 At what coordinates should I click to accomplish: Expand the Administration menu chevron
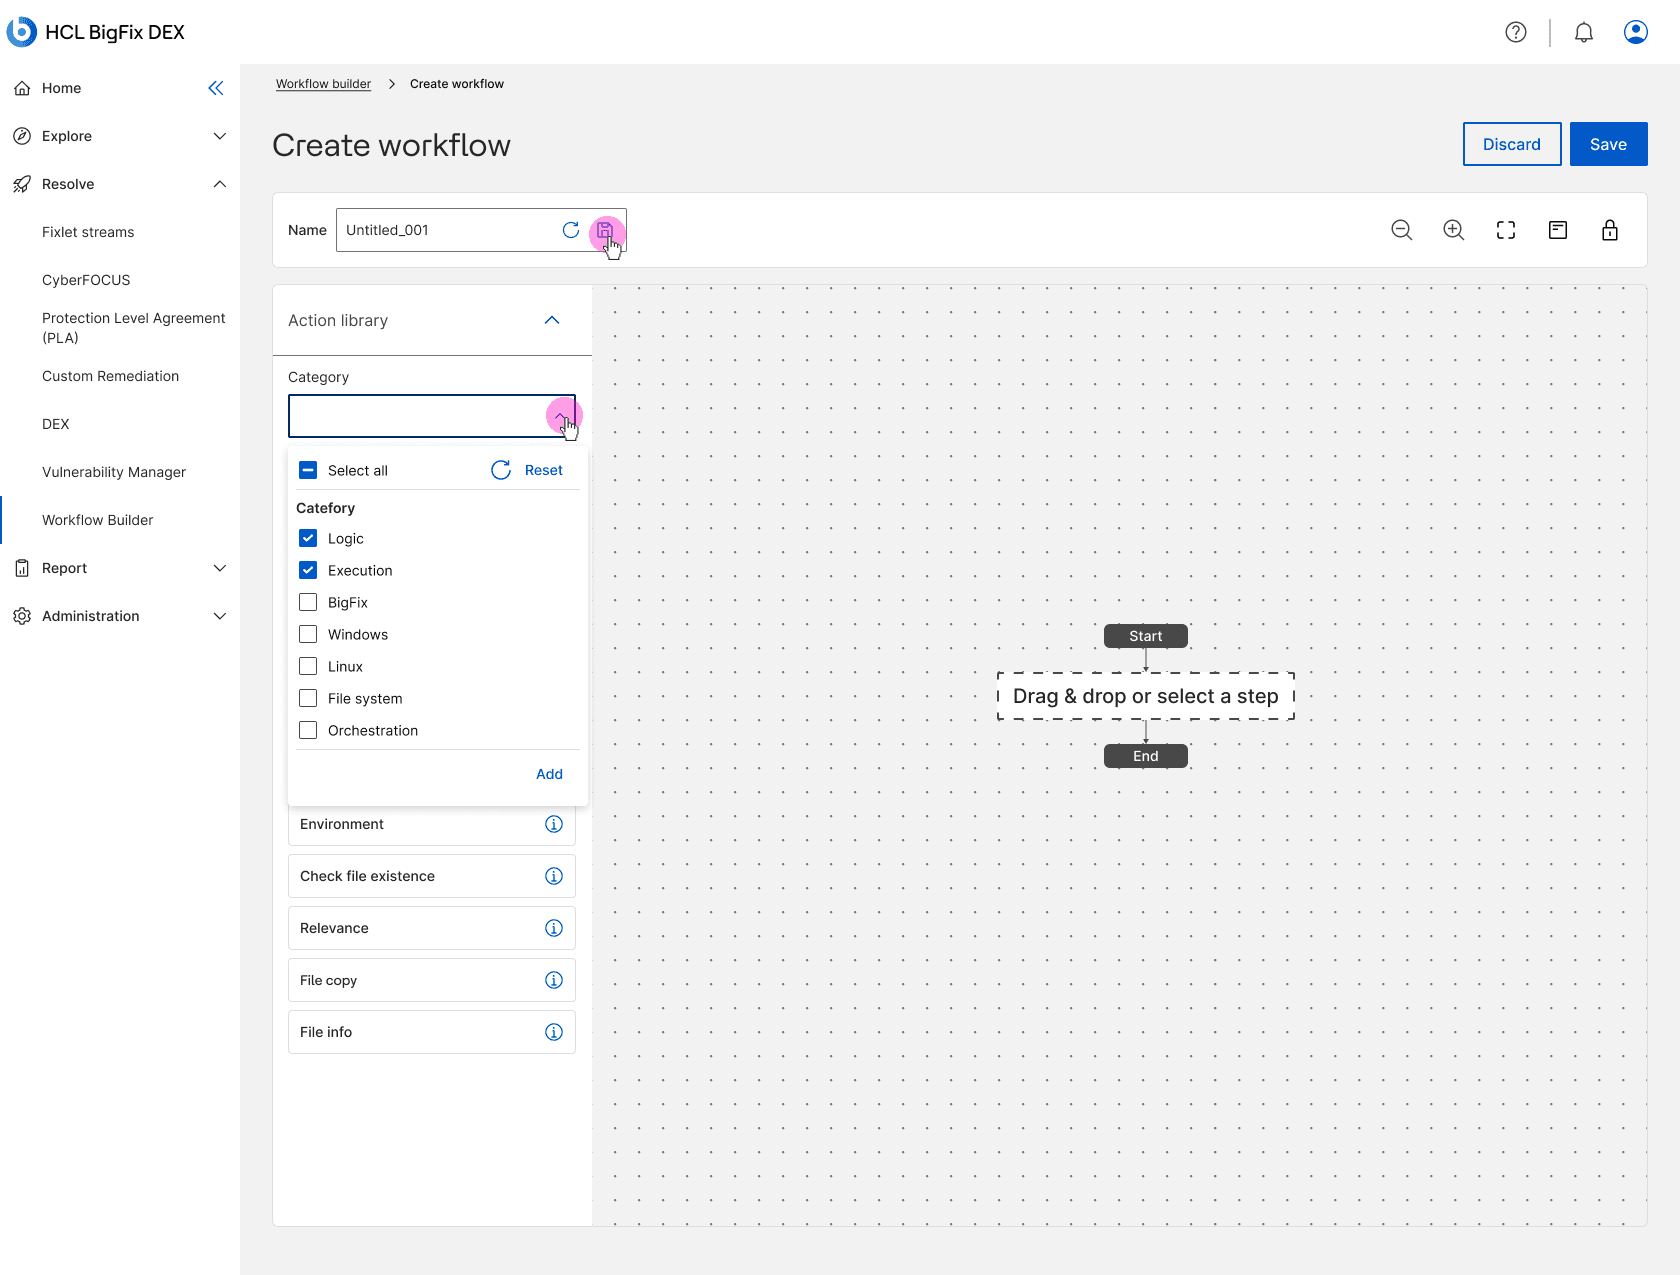[x=220, y=616]
